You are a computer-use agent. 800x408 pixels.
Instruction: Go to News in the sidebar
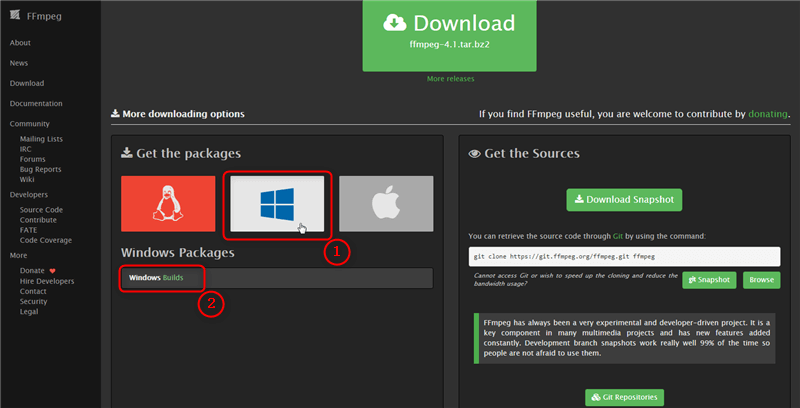19,63
